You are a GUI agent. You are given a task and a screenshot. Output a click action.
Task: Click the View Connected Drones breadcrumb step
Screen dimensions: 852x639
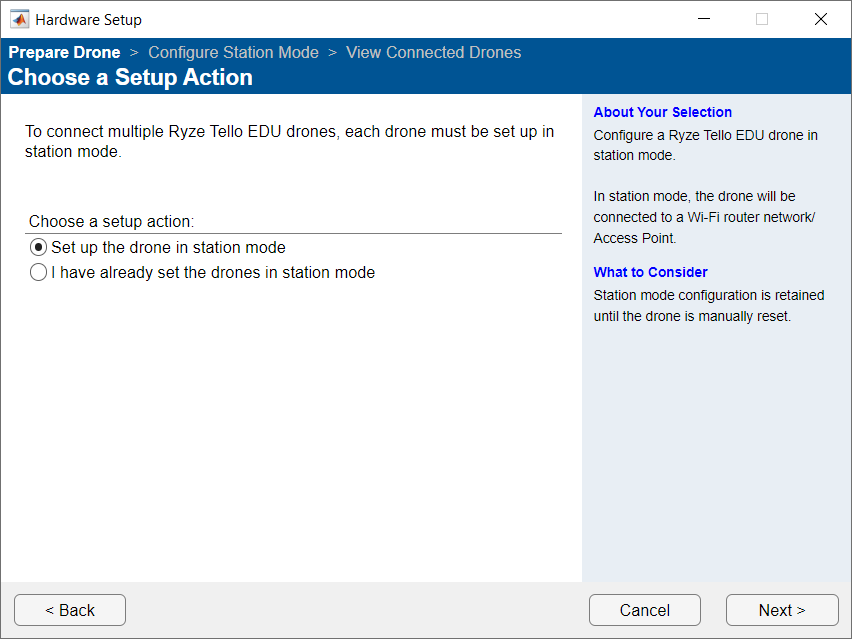(x=433, y=52)
